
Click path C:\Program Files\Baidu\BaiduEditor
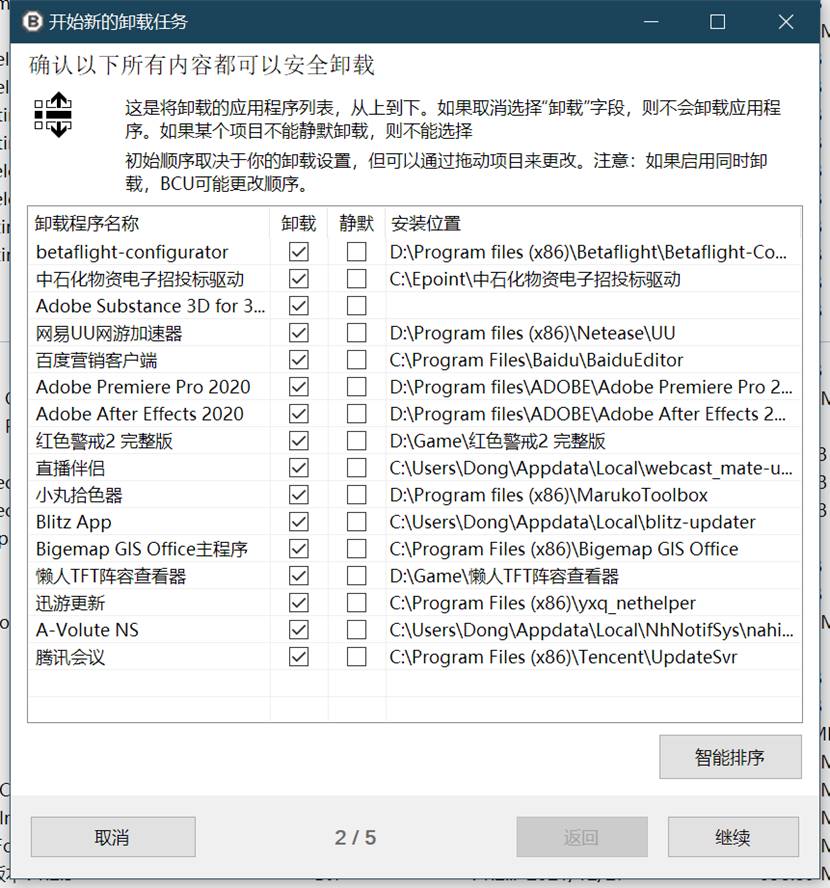coord(536,360)
